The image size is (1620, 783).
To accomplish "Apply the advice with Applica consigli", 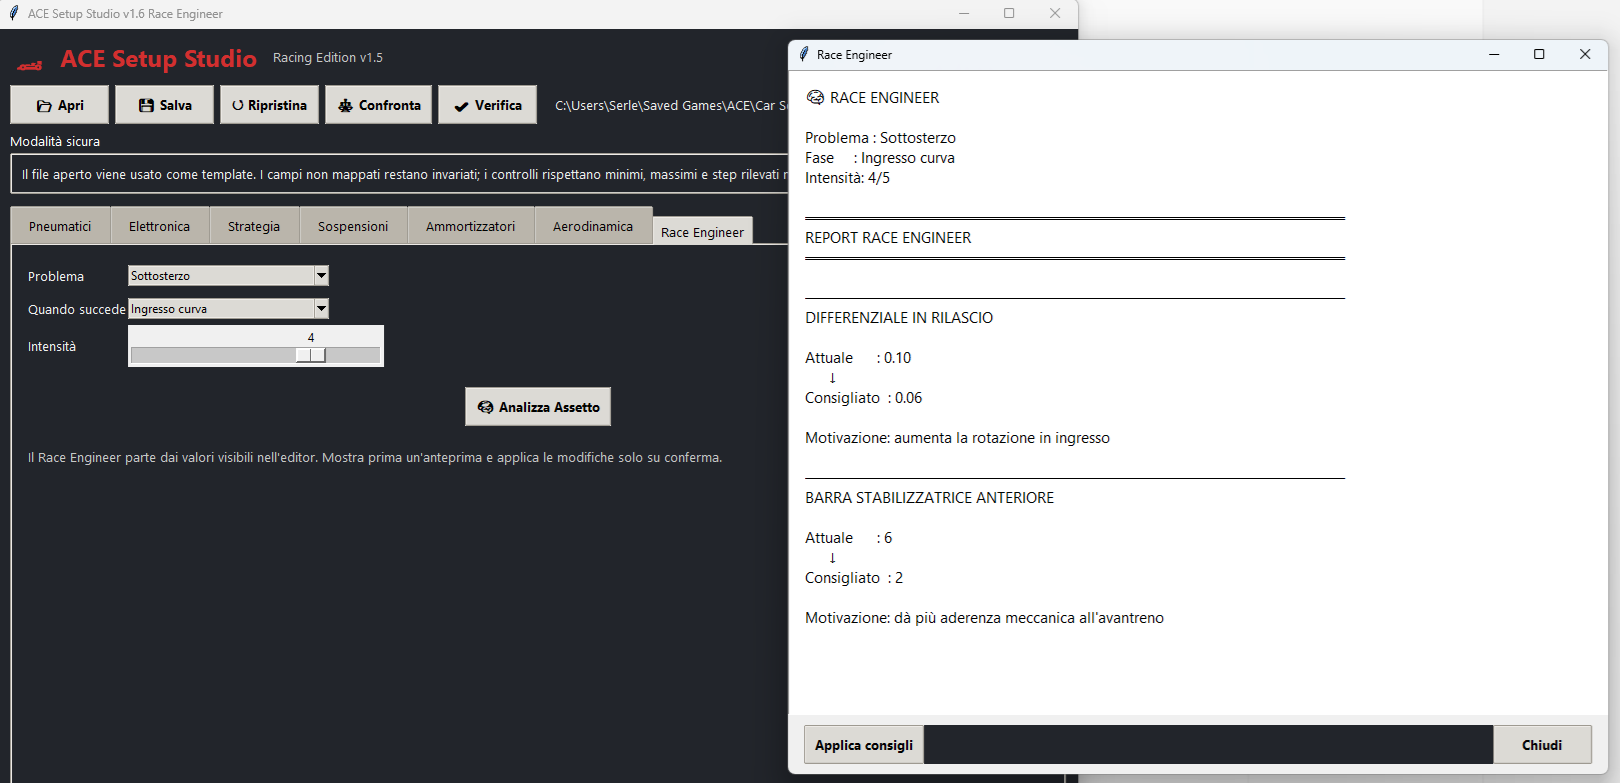I will click(864, 745).
